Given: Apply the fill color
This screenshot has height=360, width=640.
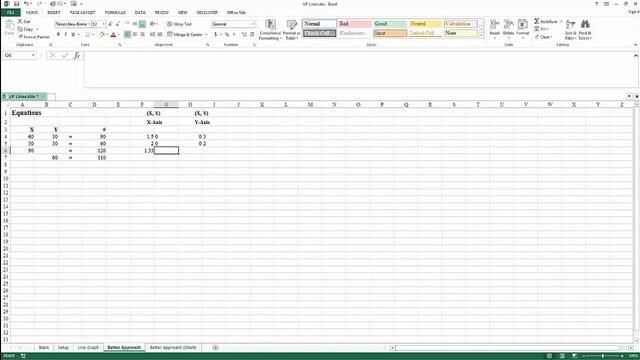Looking at the screenshot, I should pyautogui.click(x=102, y=35).
